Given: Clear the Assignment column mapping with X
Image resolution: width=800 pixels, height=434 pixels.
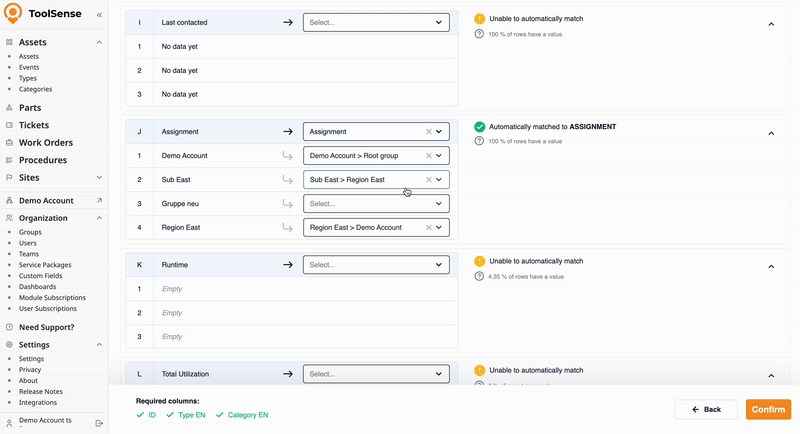Looking at the screenshot, I should point(429,131).
